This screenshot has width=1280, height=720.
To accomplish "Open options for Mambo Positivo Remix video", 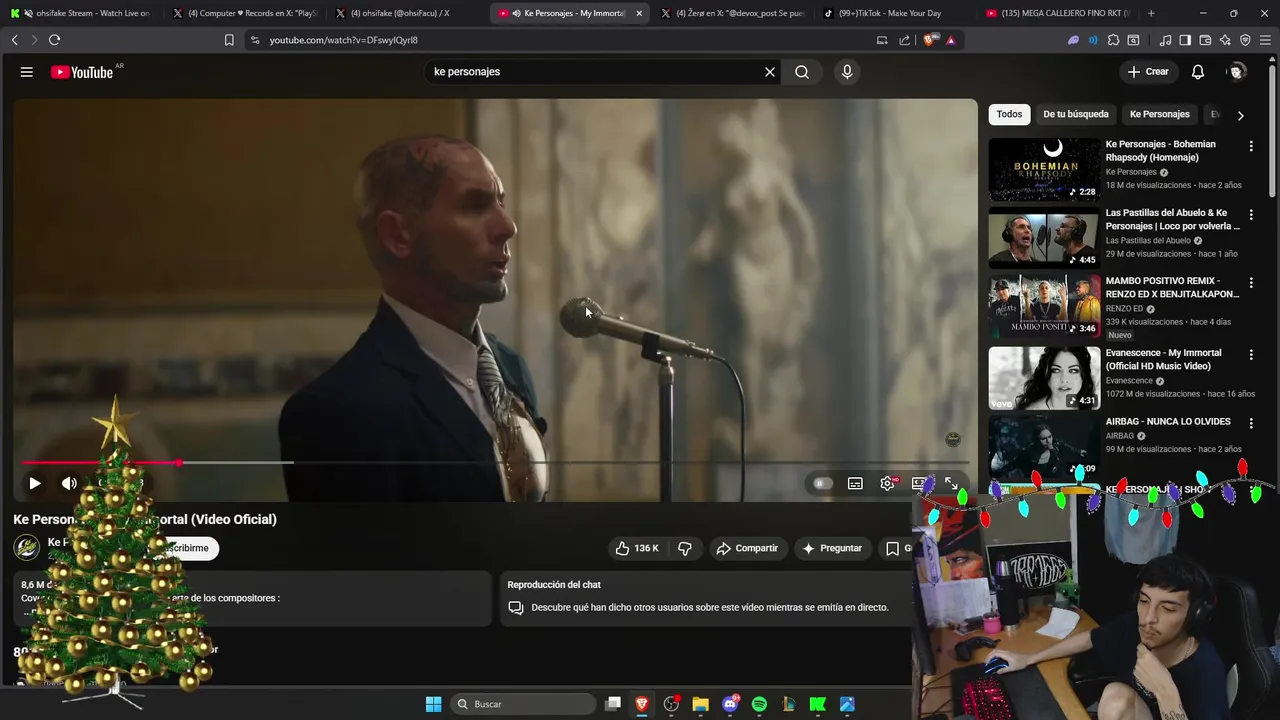I will coord(1251,283).
